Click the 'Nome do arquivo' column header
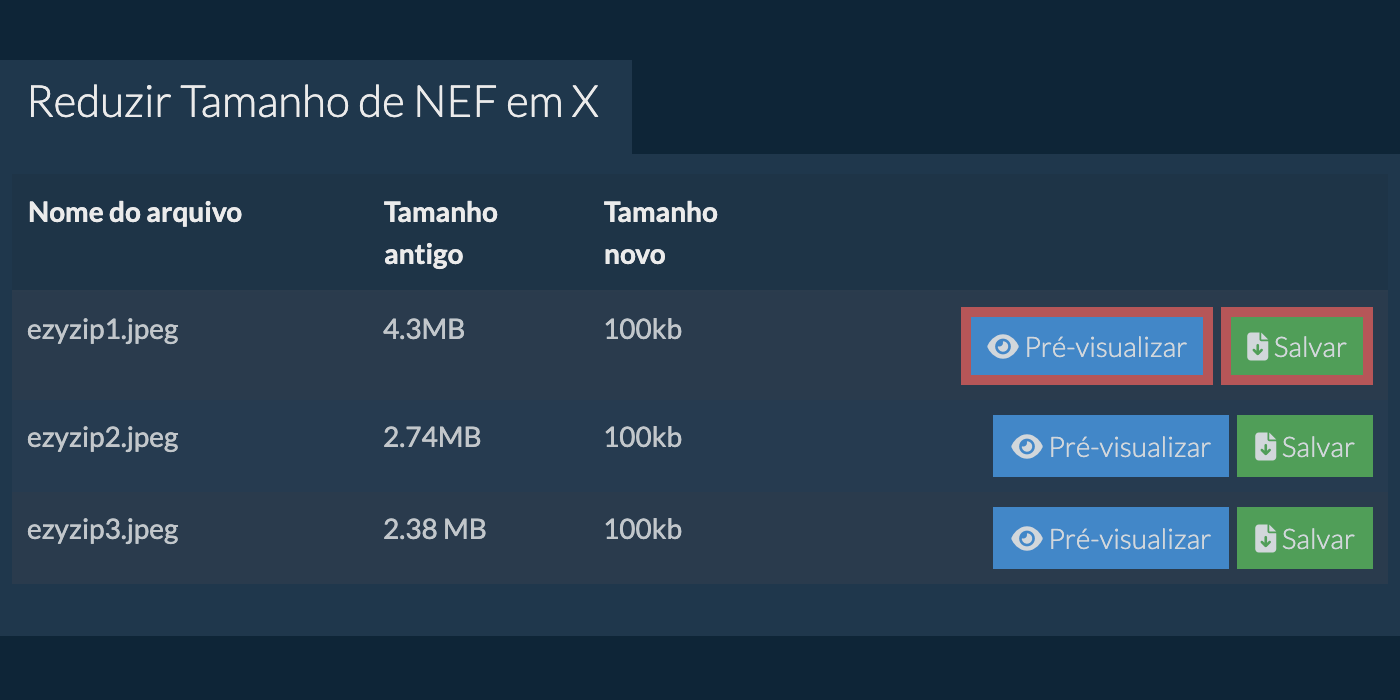 coord(135,212)
